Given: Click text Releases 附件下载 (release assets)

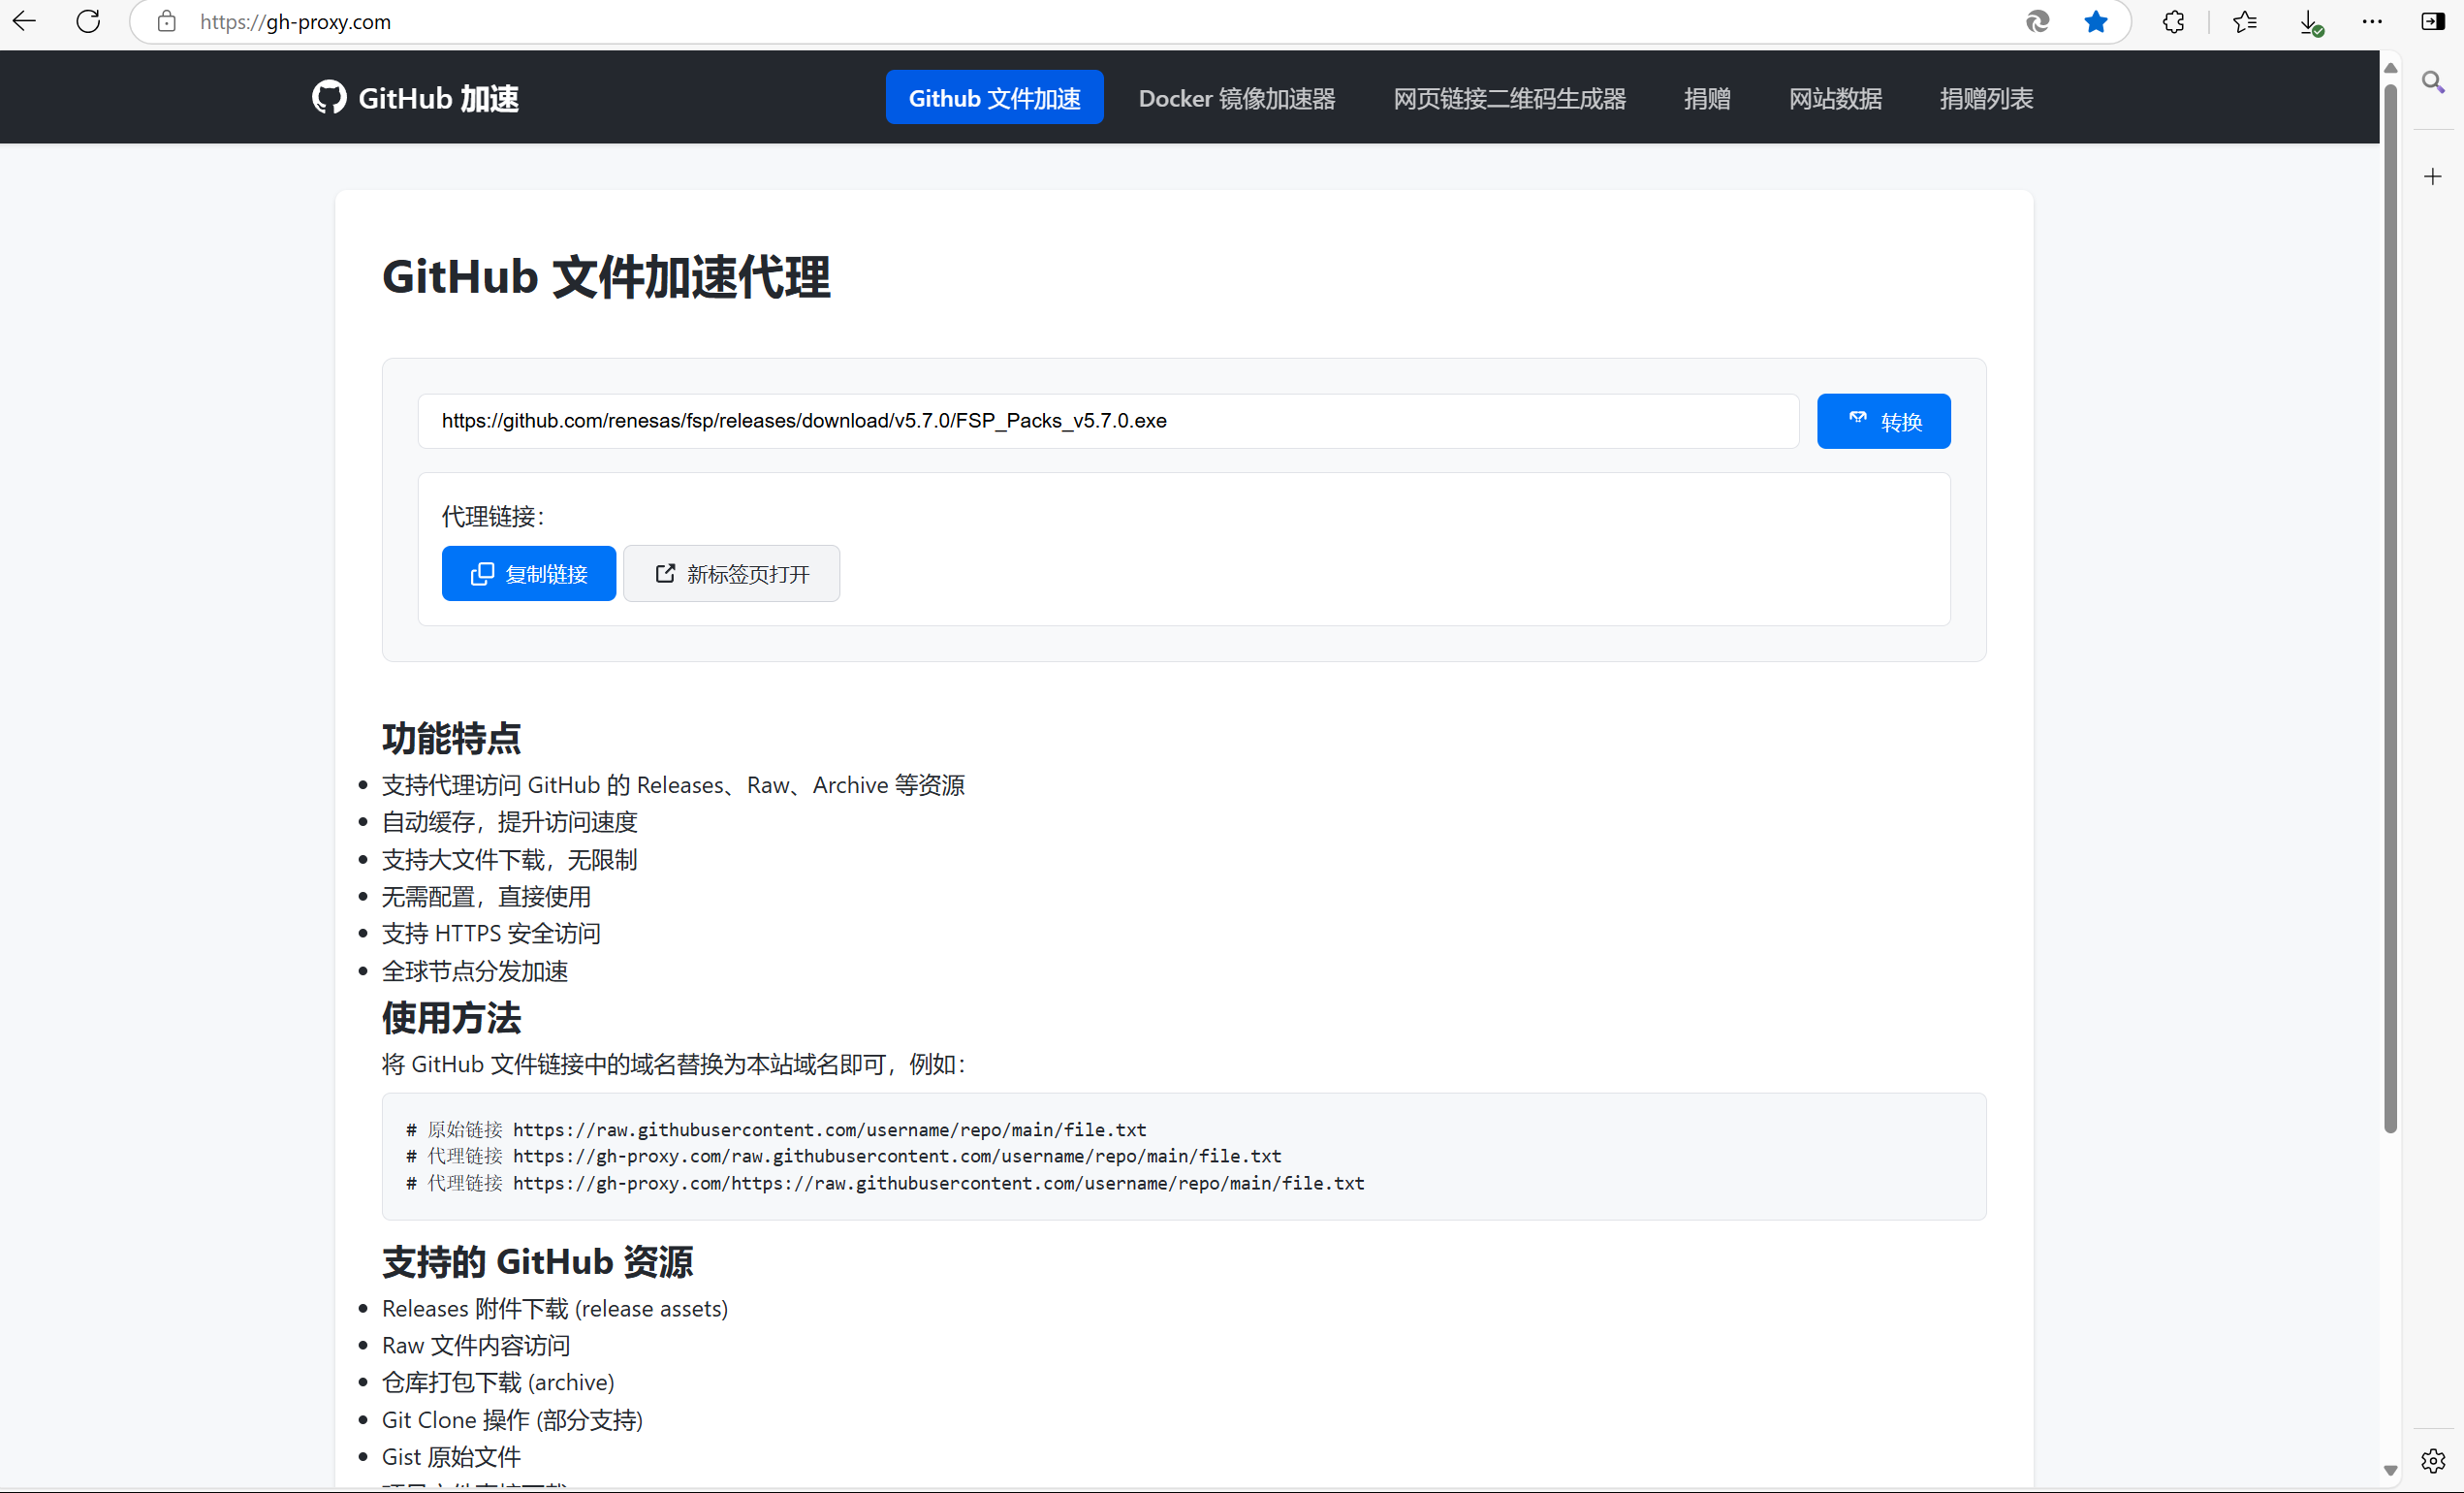Looking at the screenshot, I should [x=555, y=1308].
